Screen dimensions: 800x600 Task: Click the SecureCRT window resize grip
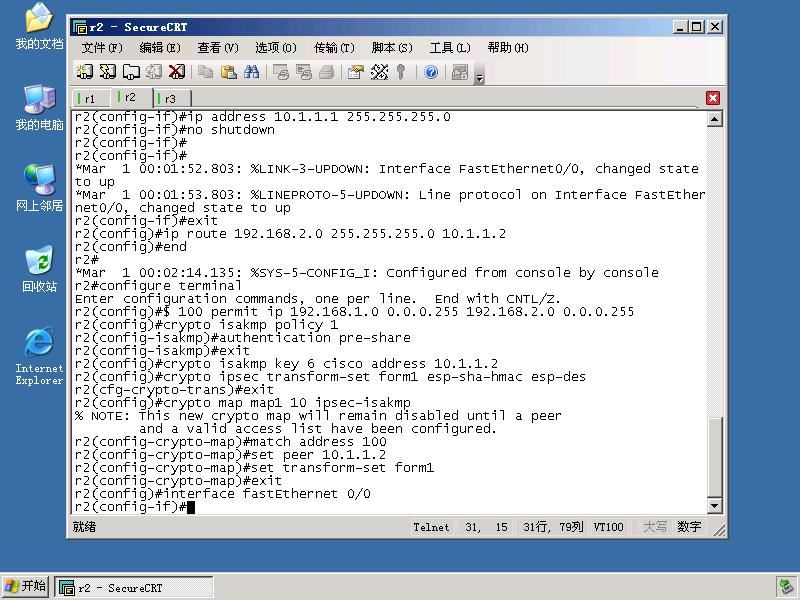pos(719,531)
